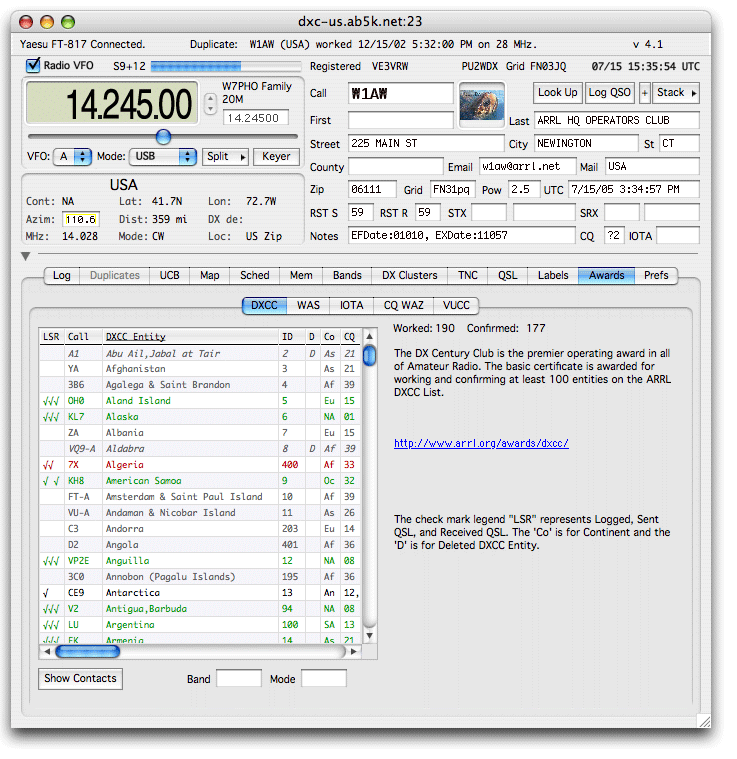The height and width of the screenshot is (759, 737).
Task: Click the Log QSO button
Action: (x=609, y=93)
